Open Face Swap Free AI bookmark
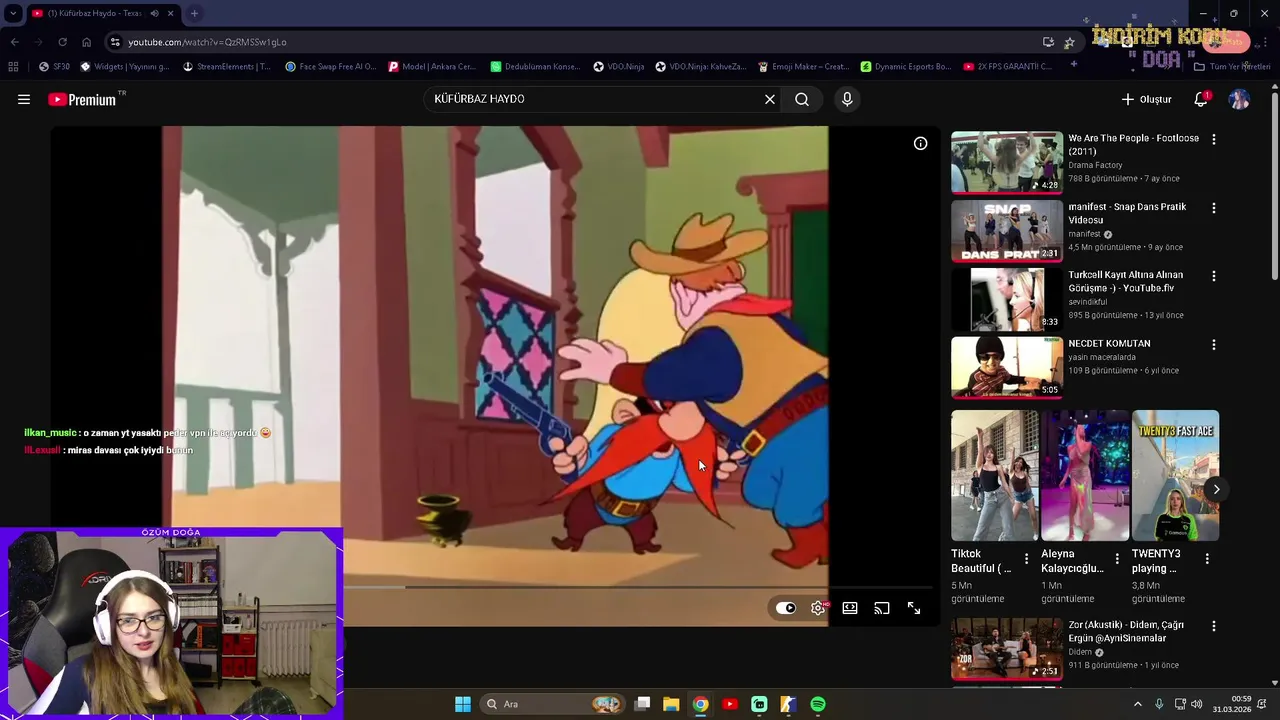1280x720 pixels. click(x=330, y=67)
